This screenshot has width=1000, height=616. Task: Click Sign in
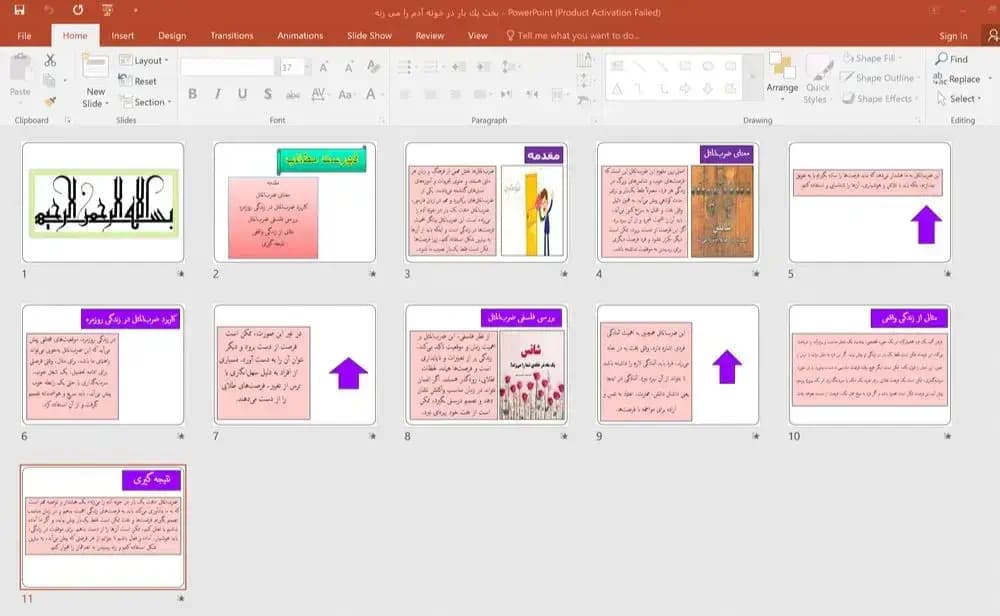click(x=953, y=36)
